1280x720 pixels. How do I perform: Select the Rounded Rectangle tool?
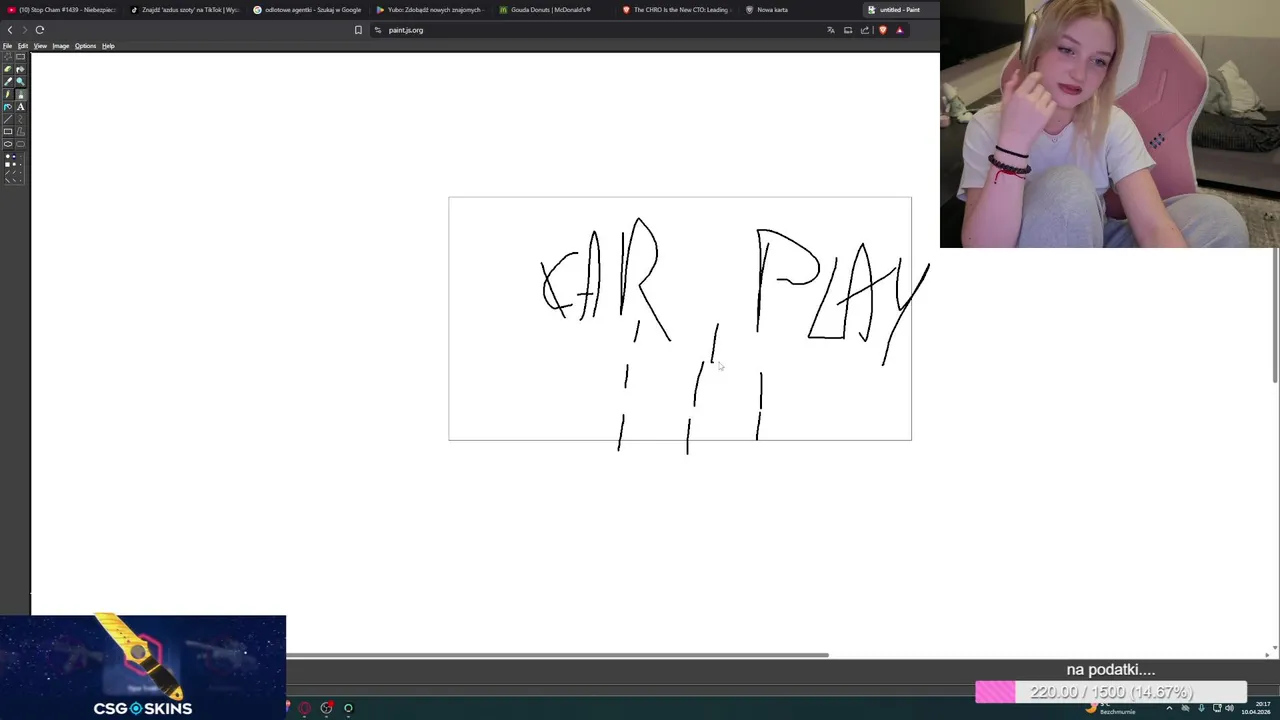coord(20,144)
